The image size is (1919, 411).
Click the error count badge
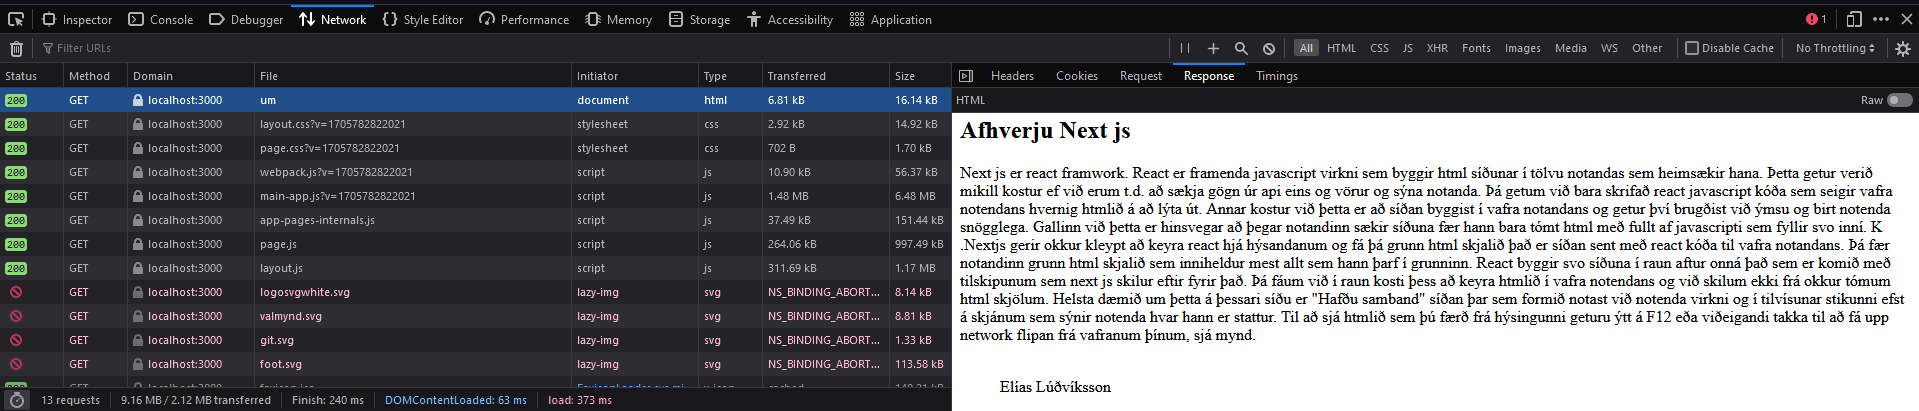1816,19
